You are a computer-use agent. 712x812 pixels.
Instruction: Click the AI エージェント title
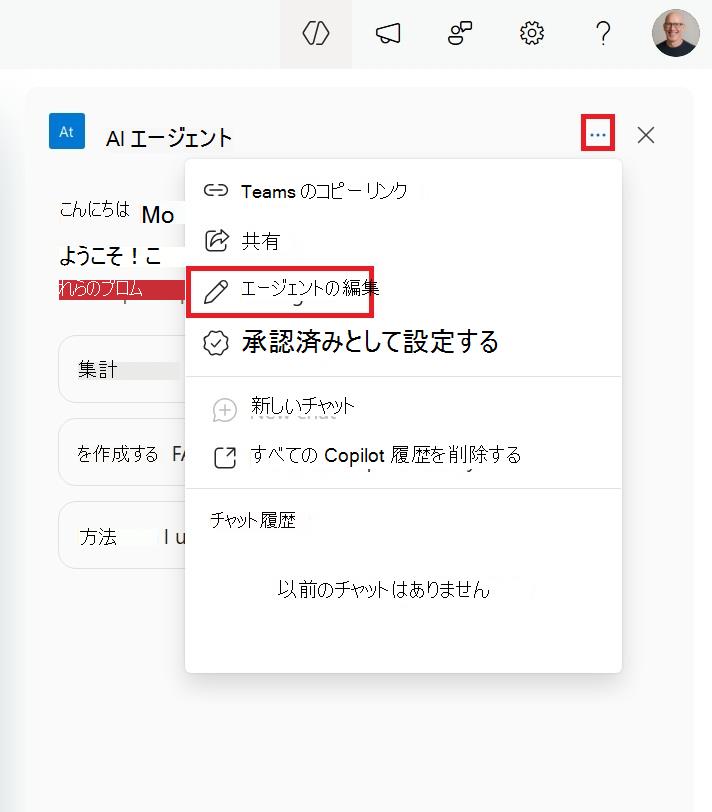tap(169, 138)
